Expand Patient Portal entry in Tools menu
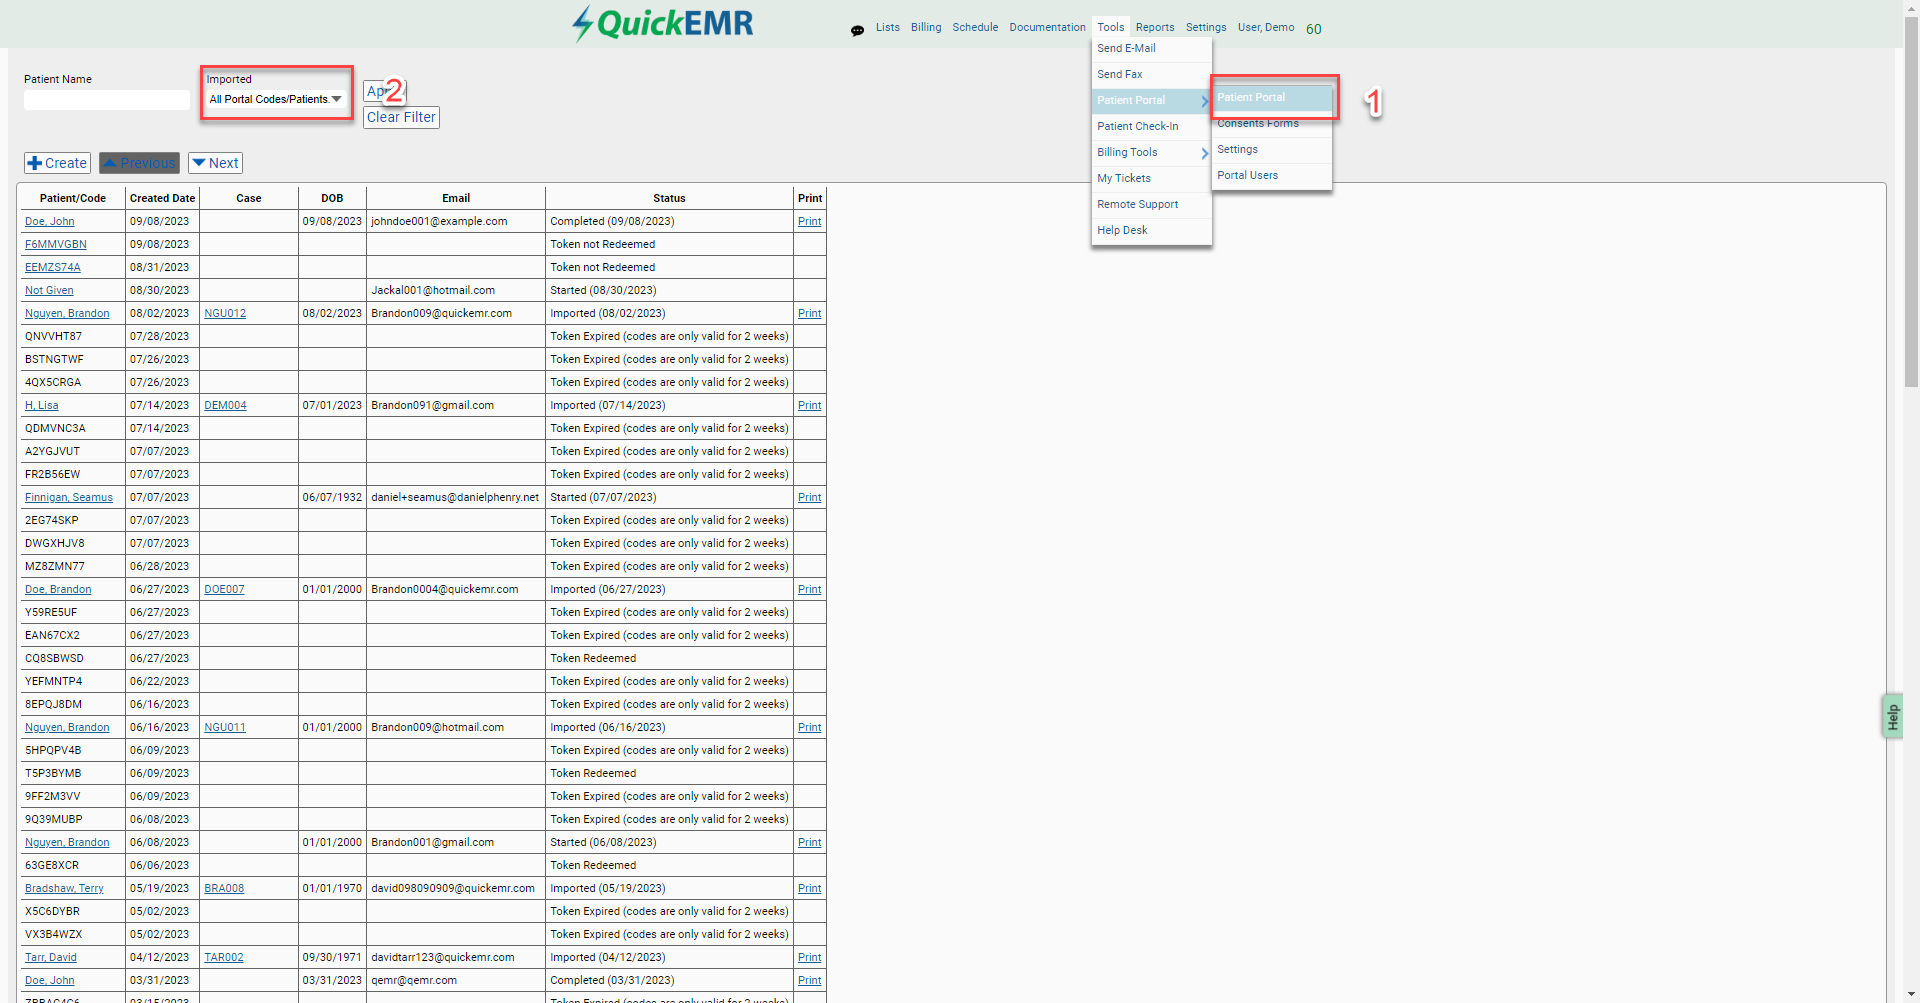The width and height of the screenshot is (1920, 1003). coord(1152,100)
